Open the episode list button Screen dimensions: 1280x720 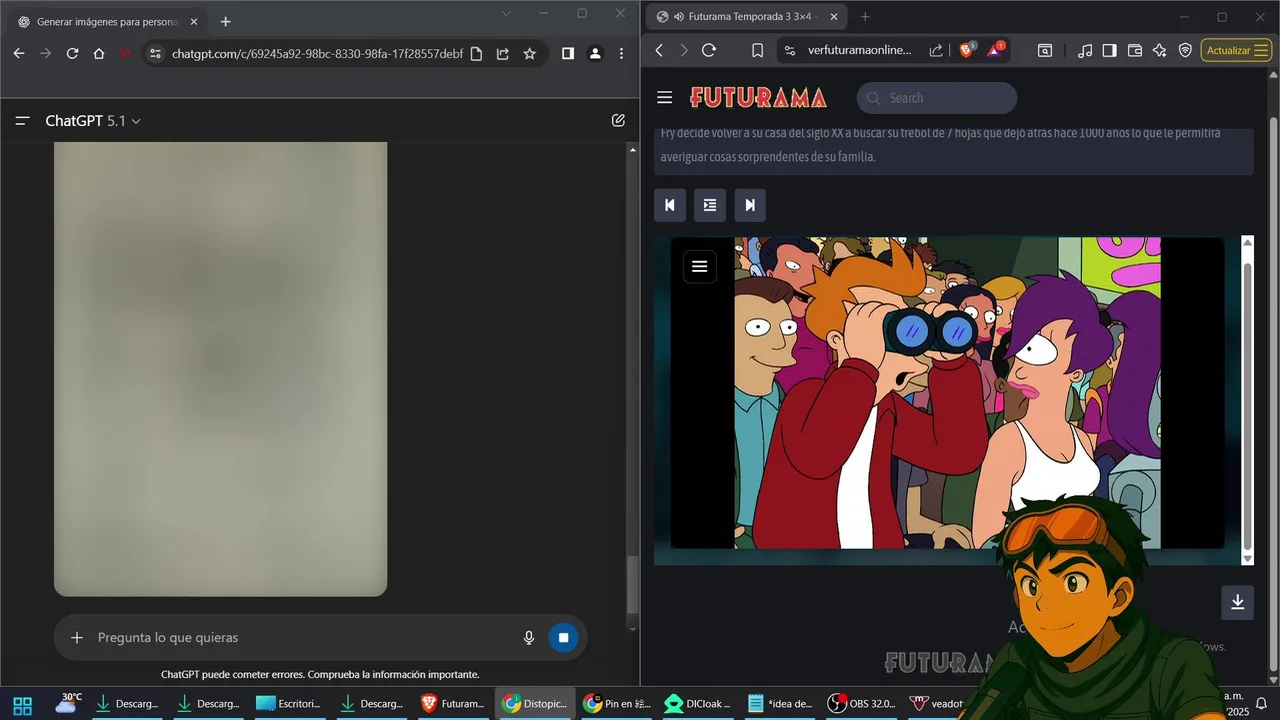click(710, 205)
